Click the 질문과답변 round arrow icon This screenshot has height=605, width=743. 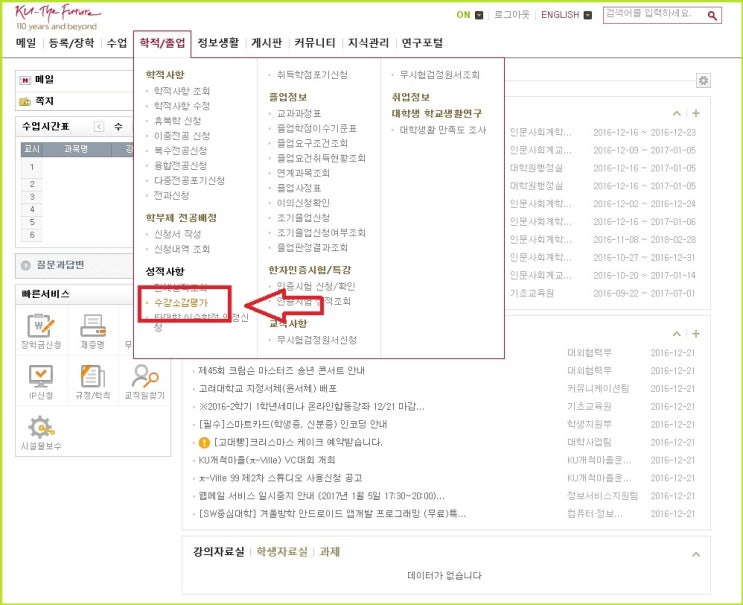[x=26, y=266]
